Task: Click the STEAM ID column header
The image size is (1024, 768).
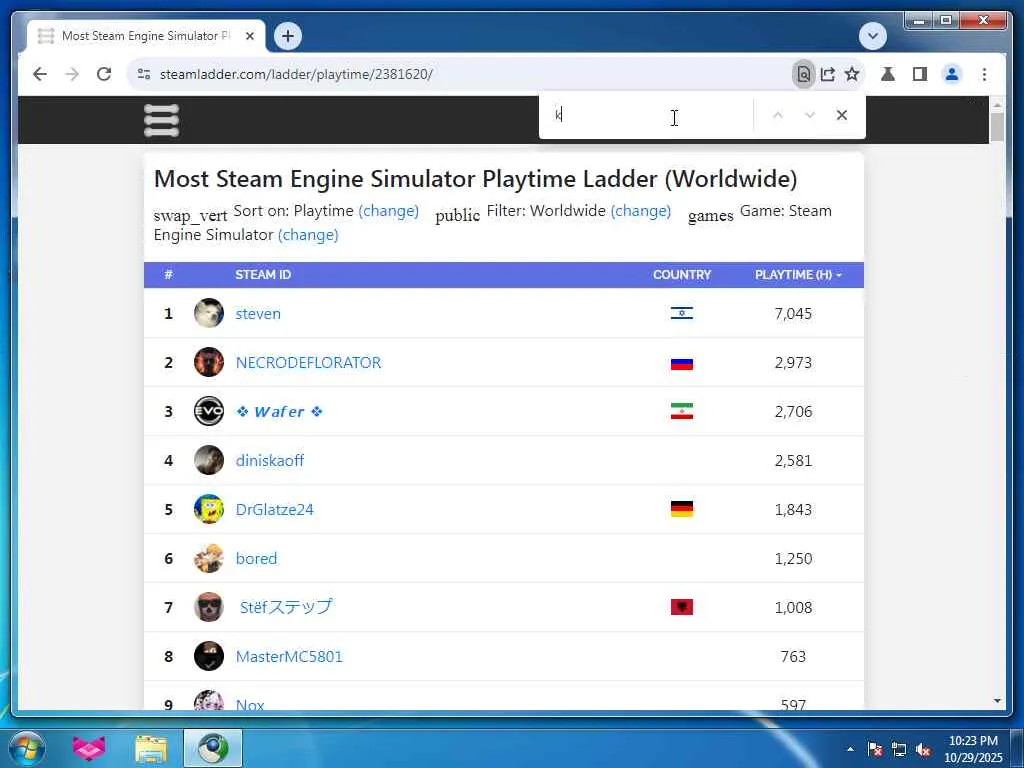Action: point(263,275)
